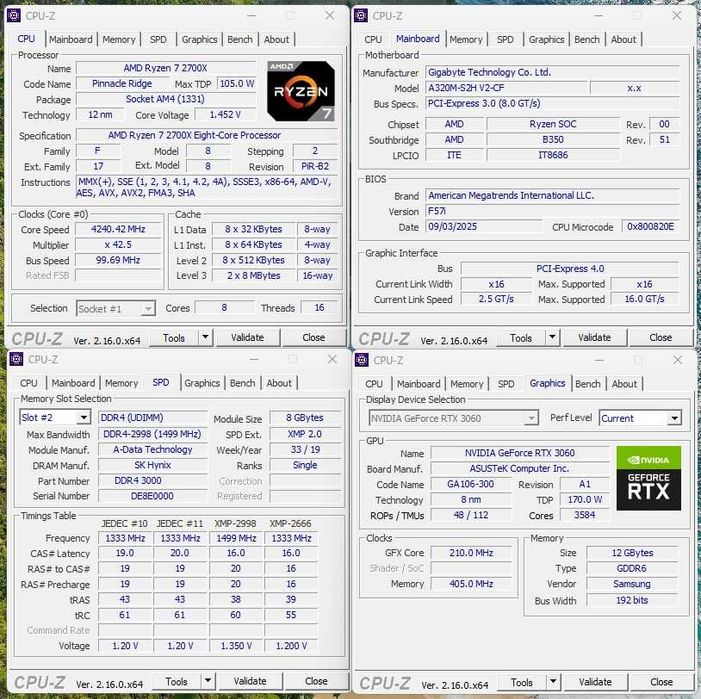Screen dimensions: 701x699
Task: Open Memory tab in SPD window
Action: pyautogui.click(x=121, y=383)
